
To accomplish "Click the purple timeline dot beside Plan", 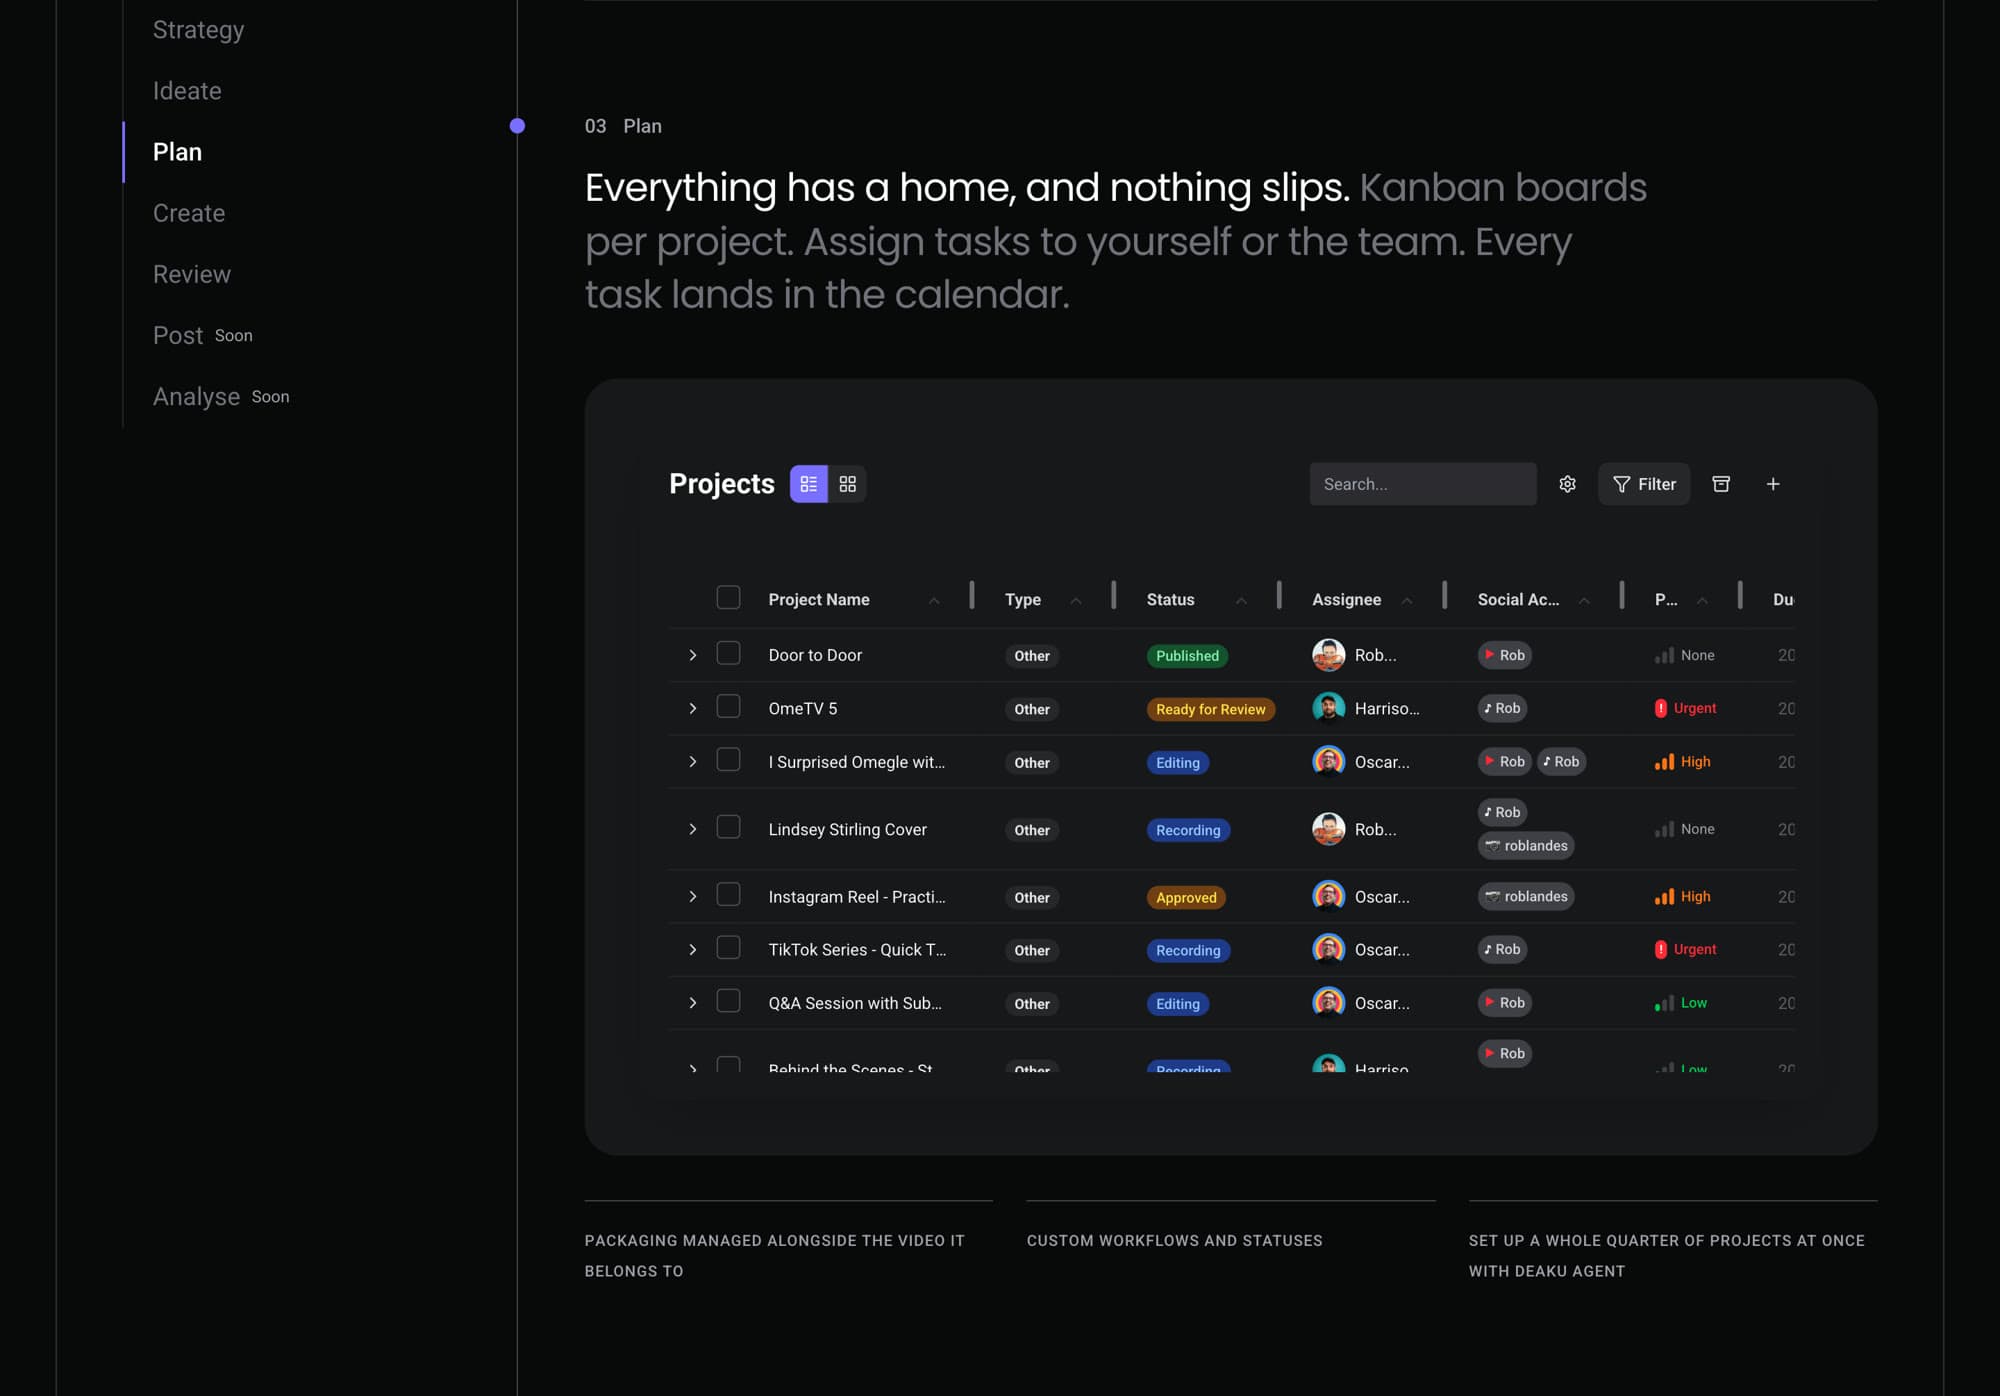I will [x=517, y=126].
